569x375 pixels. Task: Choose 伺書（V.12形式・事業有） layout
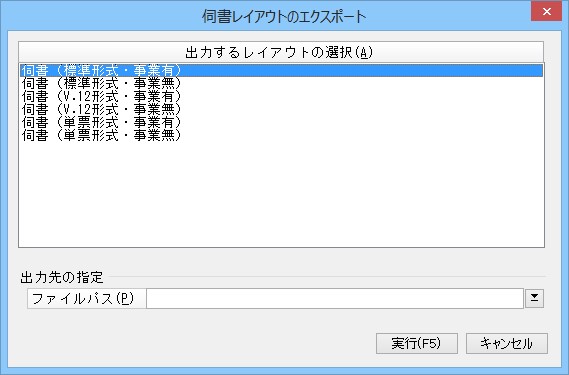pyautogui.click(x=281, y=96)
